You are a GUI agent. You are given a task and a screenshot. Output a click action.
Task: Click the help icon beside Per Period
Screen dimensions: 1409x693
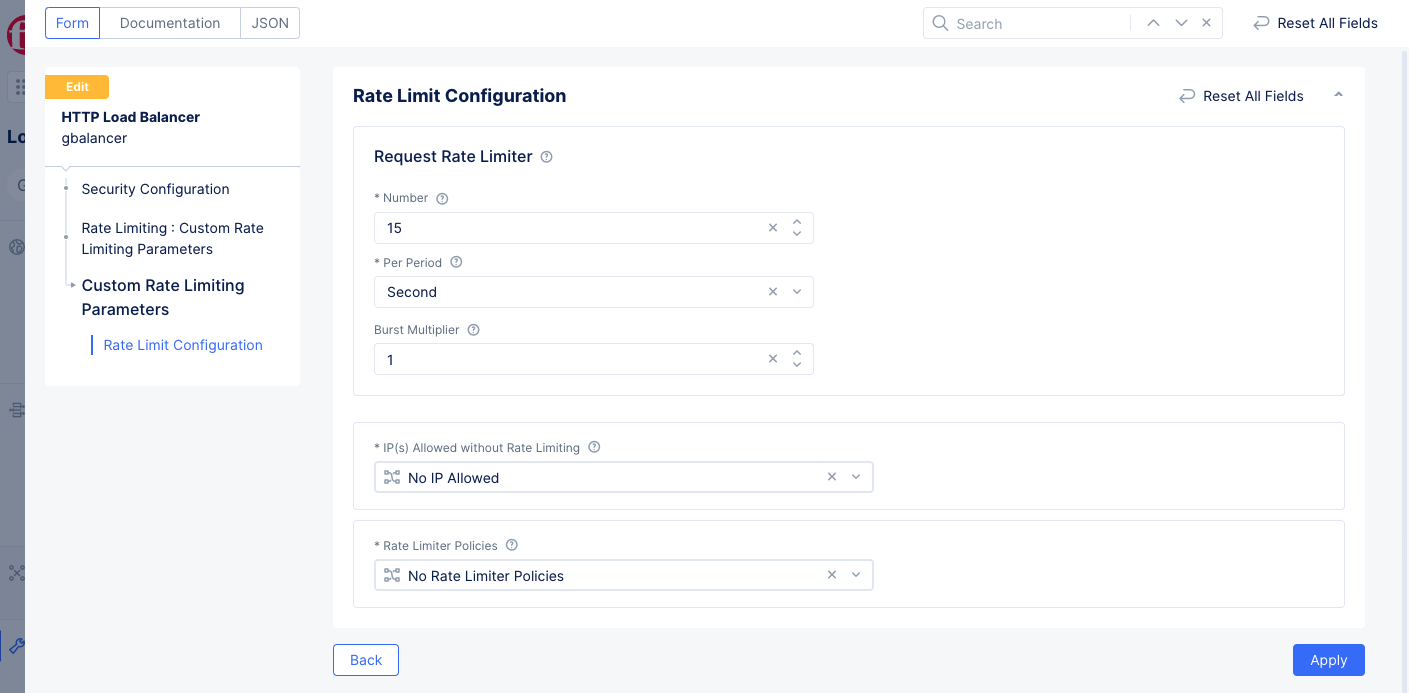(456, 262)
